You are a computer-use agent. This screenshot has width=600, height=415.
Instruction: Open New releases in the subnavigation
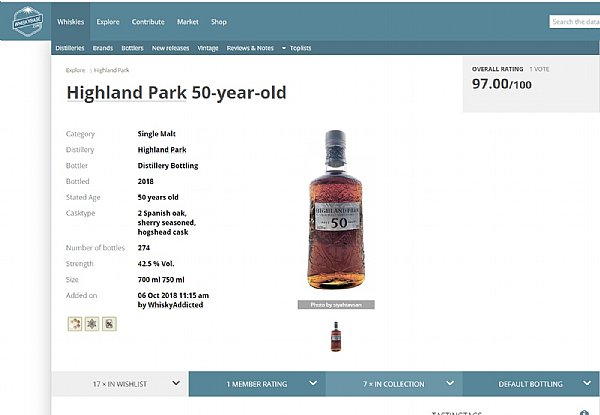tap(170, 48)
